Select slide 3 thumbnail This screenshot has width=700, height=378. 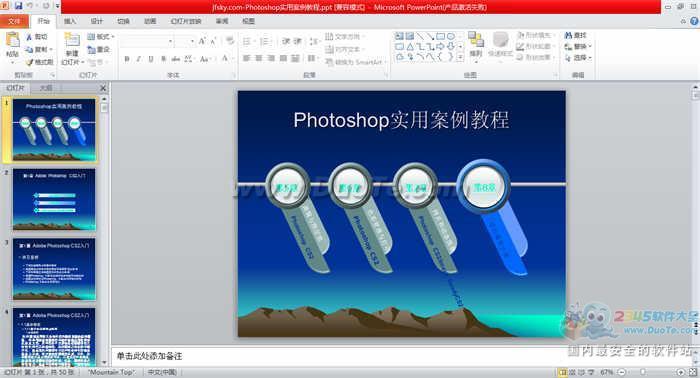tap(54, 269)
